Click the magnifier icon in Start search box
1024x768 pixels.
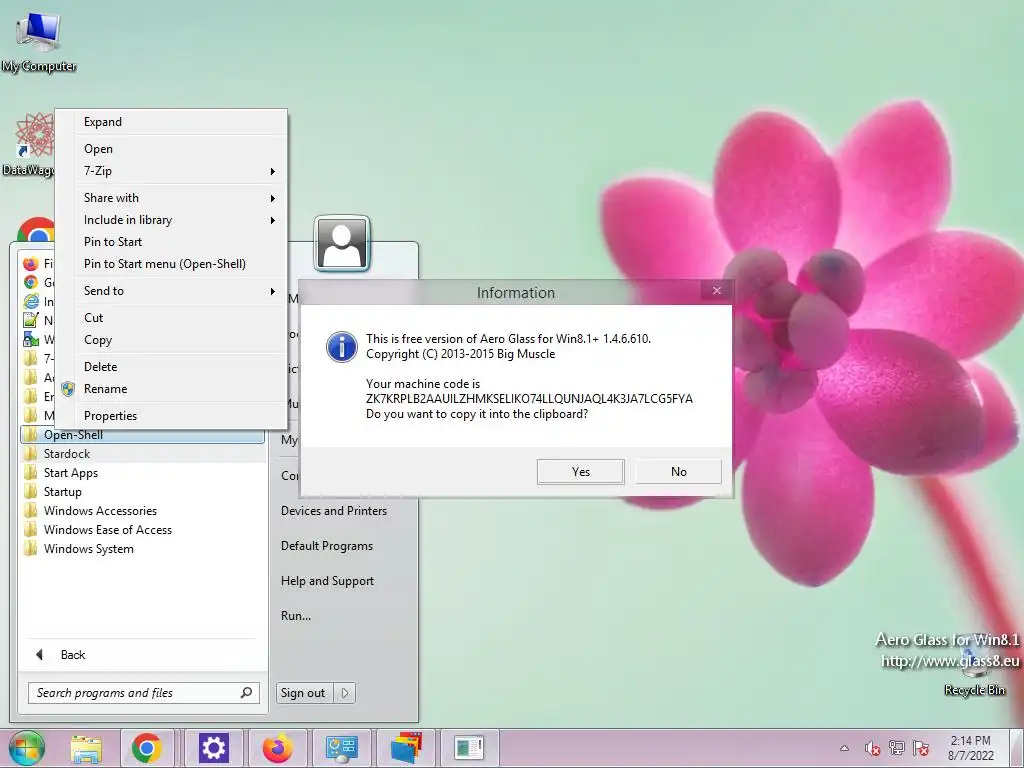[246, 693]
